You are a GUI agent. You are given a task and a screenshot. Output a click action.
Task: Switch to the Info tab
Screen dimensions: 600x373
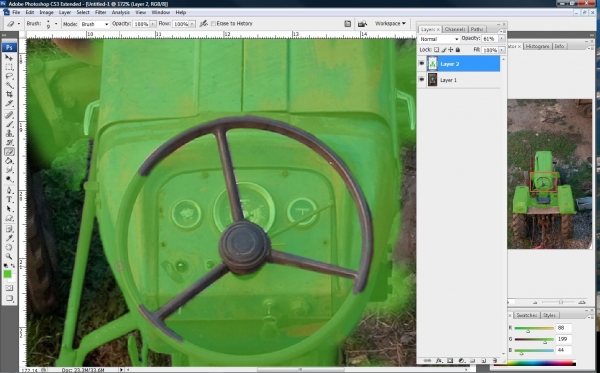559,46
